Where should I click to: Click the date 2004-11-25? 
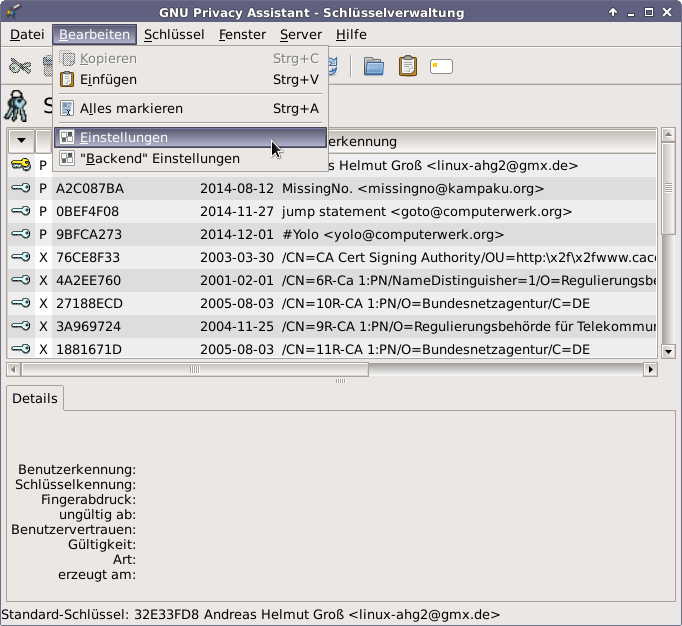coord(237,327)
